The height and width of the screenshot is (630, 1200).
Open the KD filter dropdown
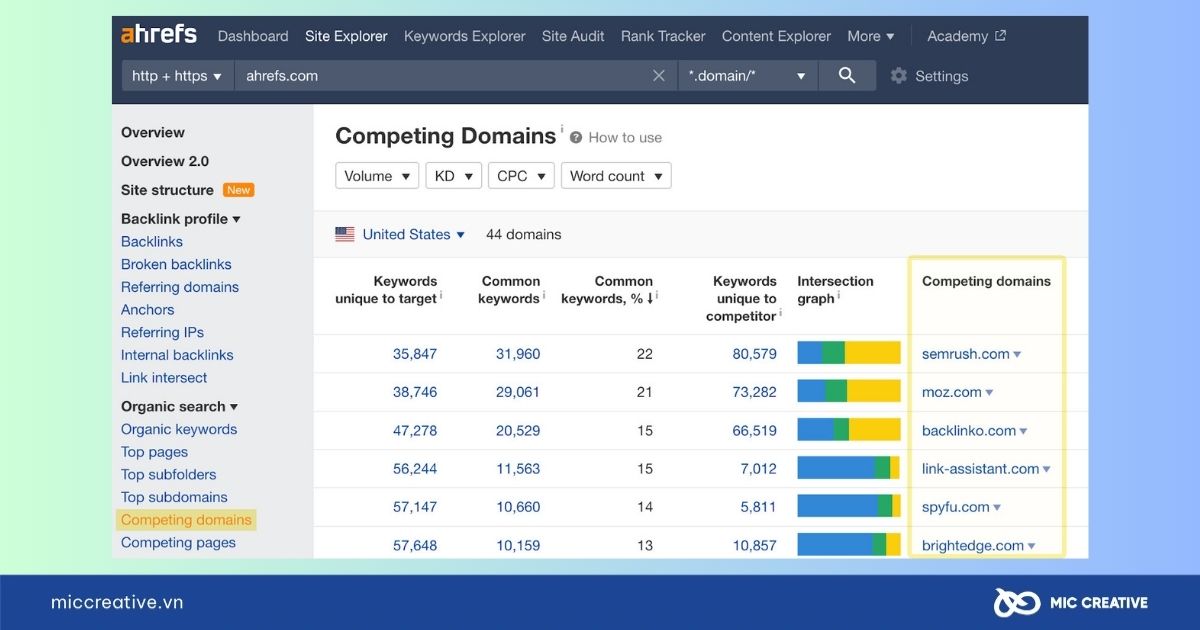tap(454, 176)
